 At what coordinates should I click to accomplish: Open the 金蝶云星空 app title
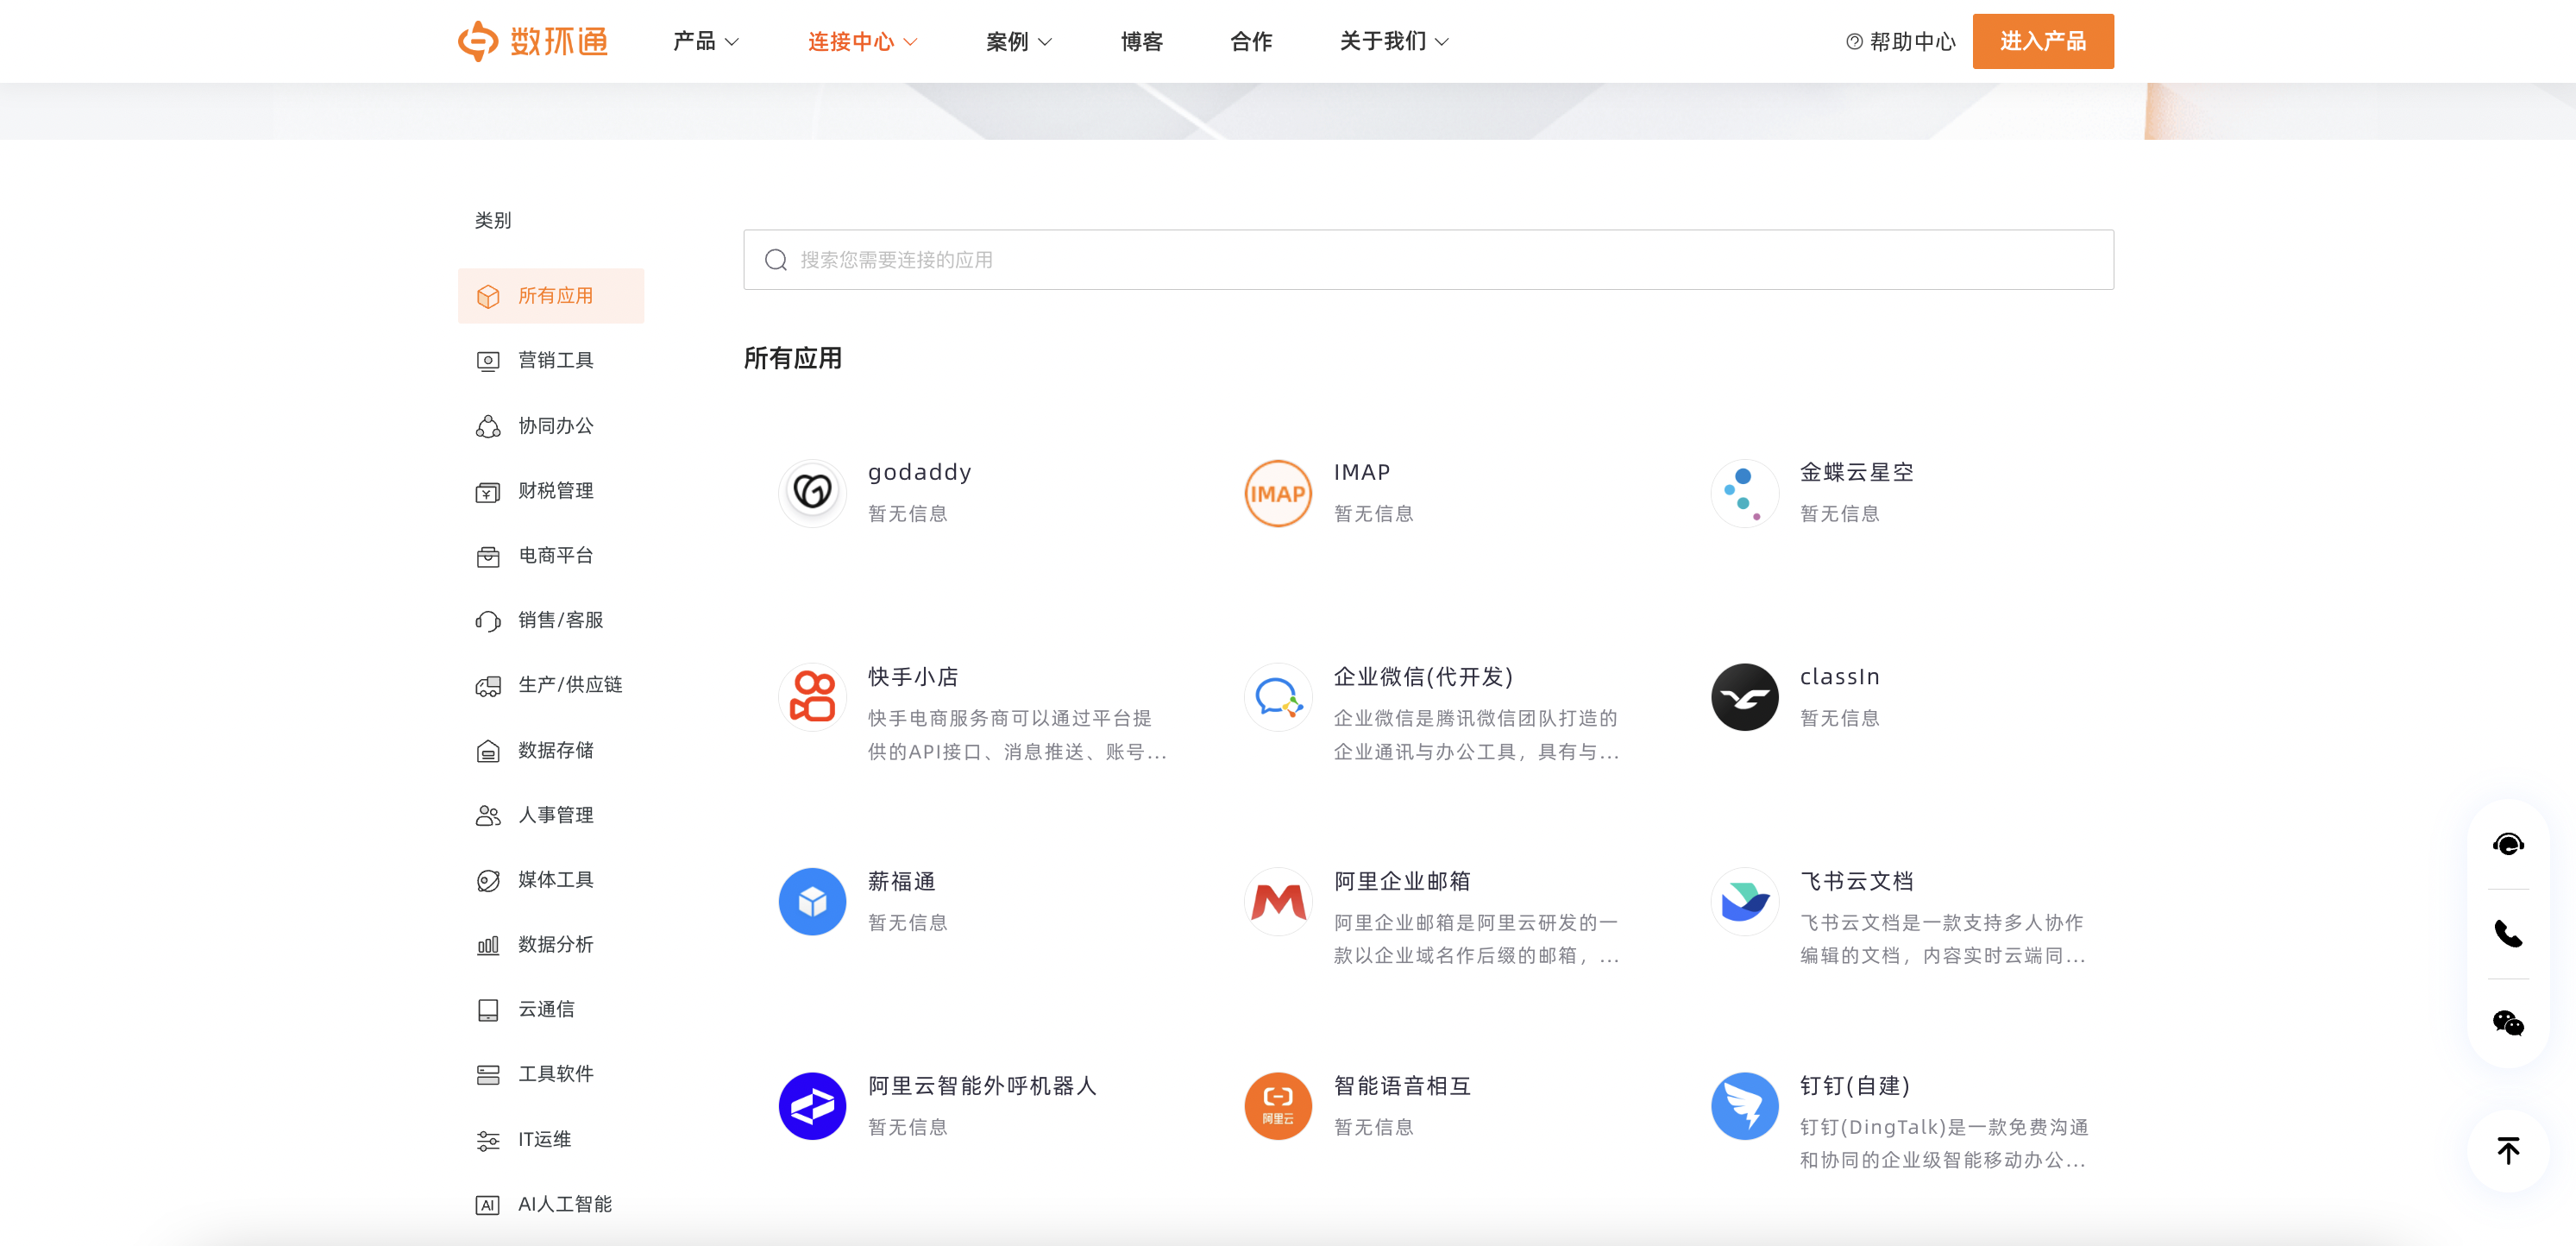[x=1857, y=472]
